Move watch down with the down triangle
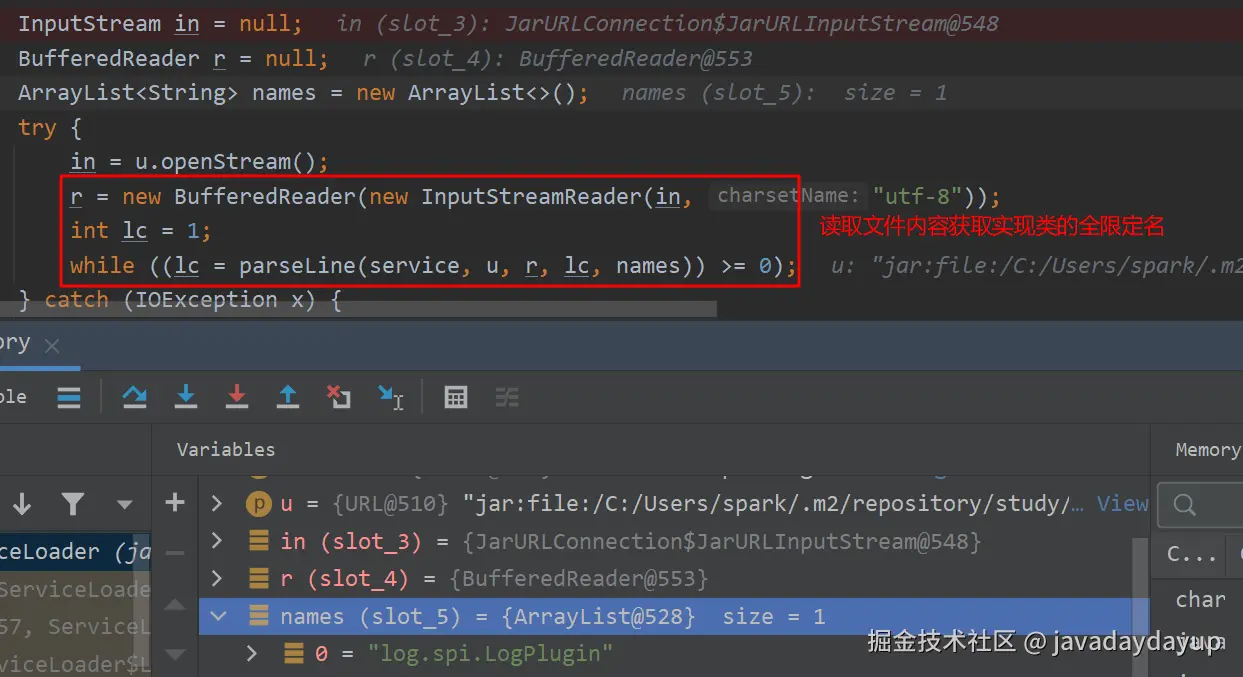This screenshot has height=677, width=1243. pyautogui.click(x=175, y=655)
